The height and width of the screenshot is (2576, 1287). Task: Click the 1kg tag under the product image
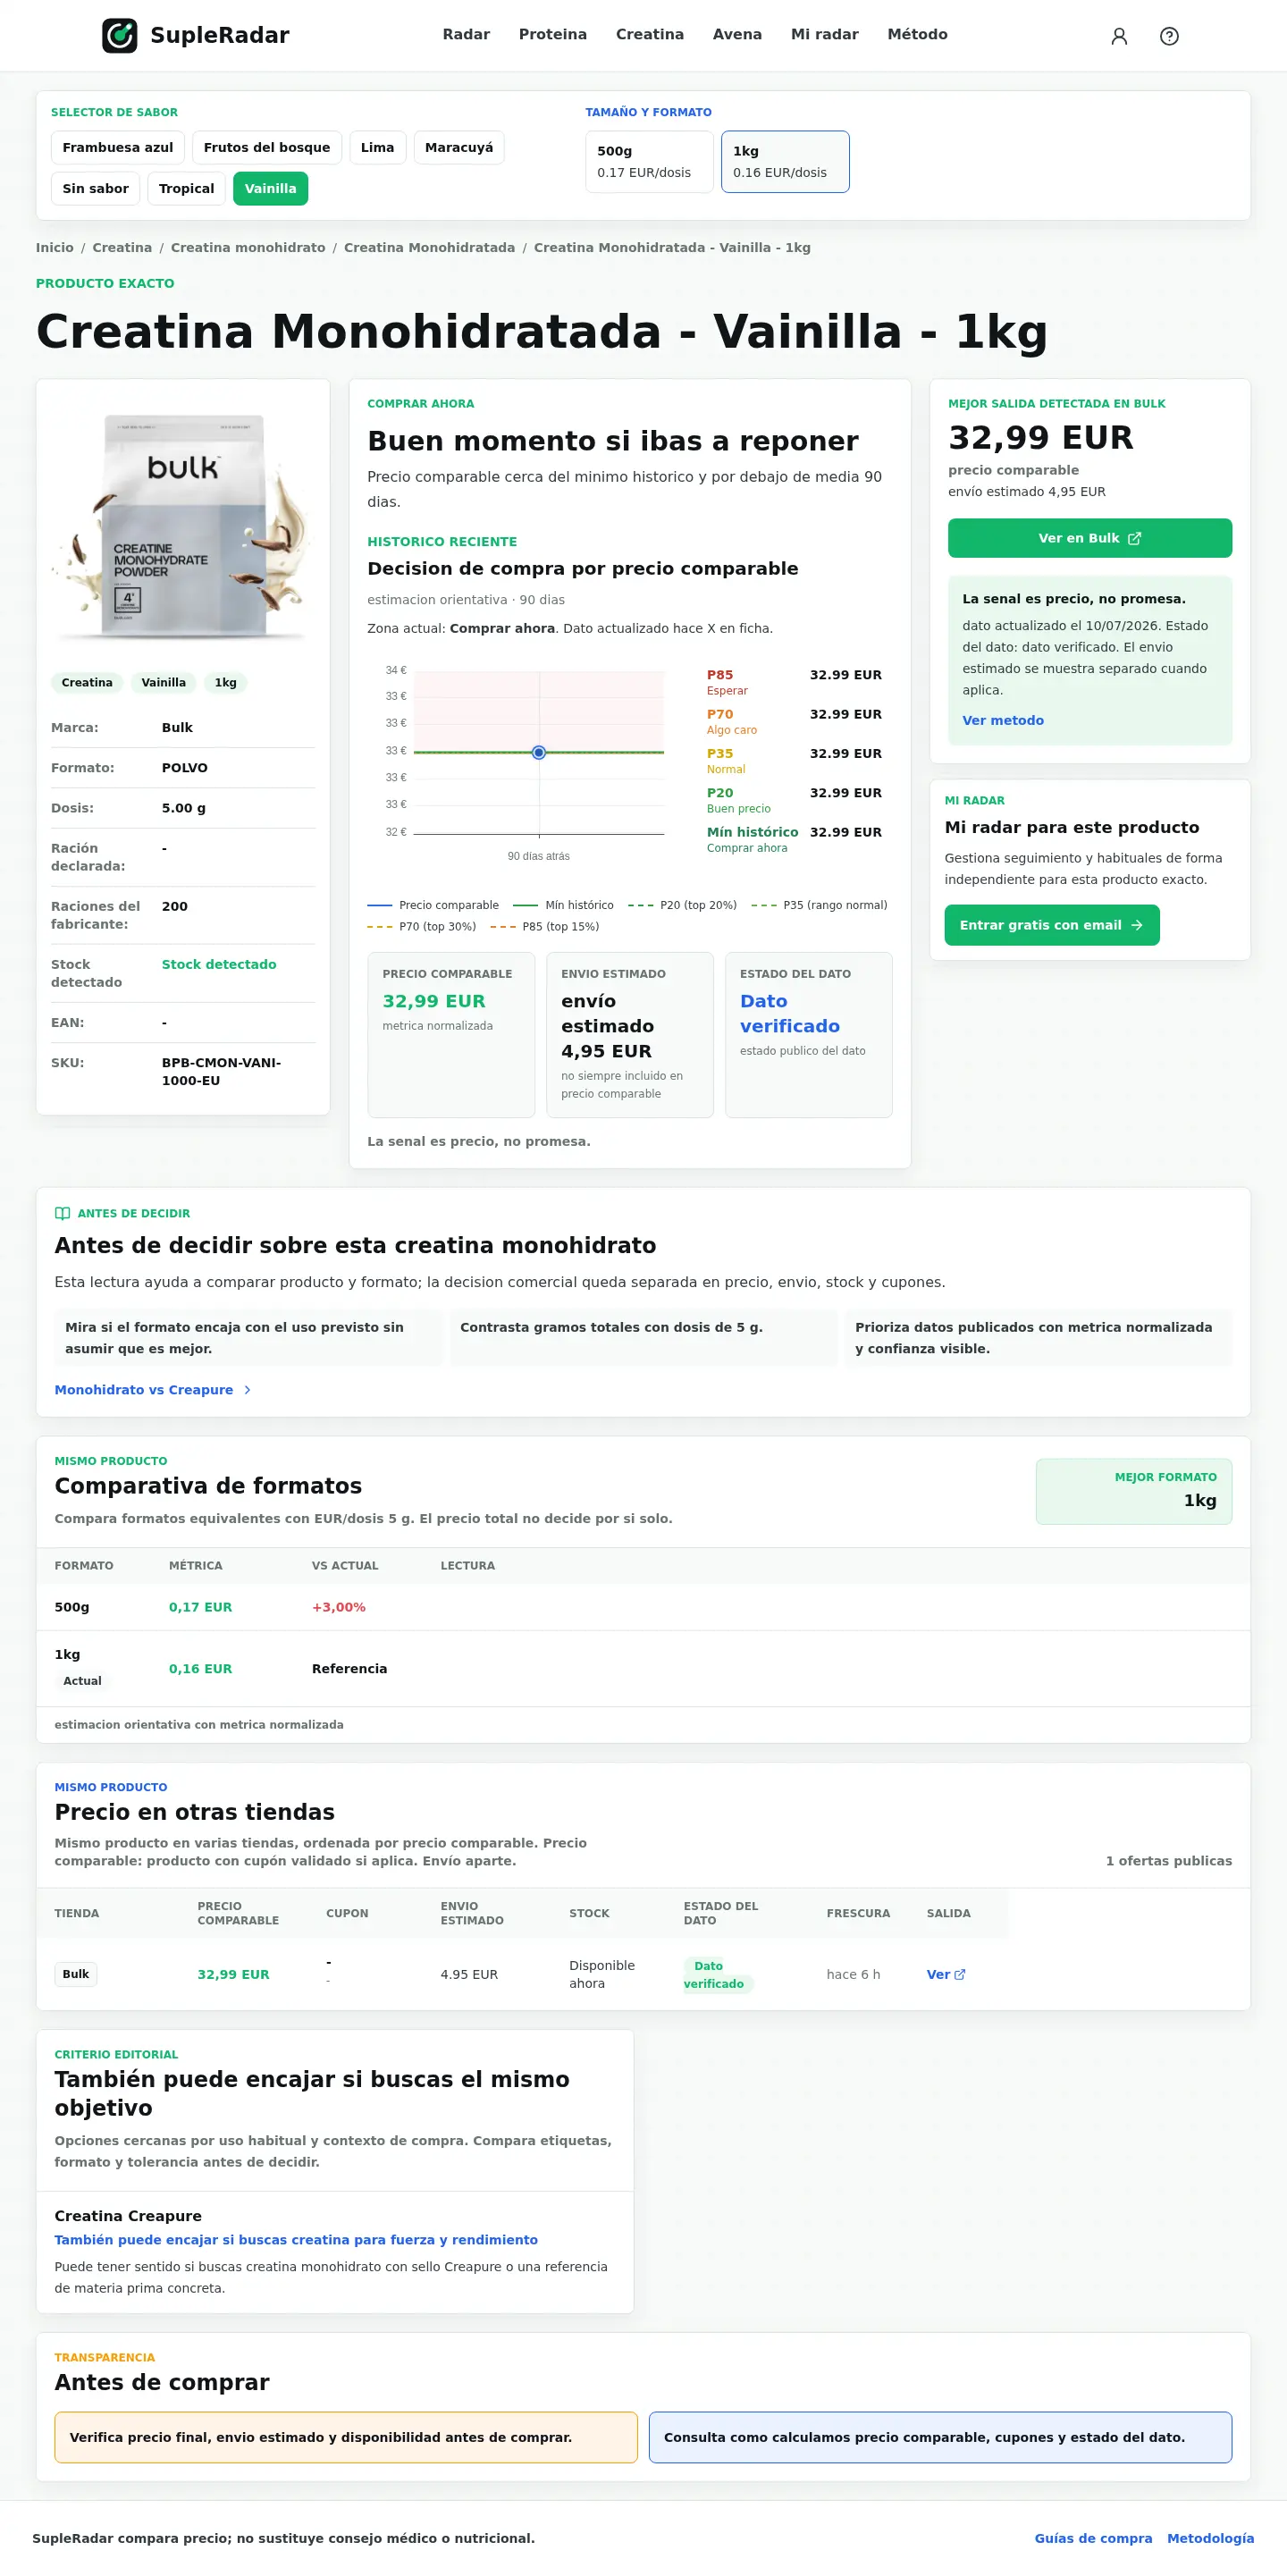pyautogui.click(x=226, y=682)
